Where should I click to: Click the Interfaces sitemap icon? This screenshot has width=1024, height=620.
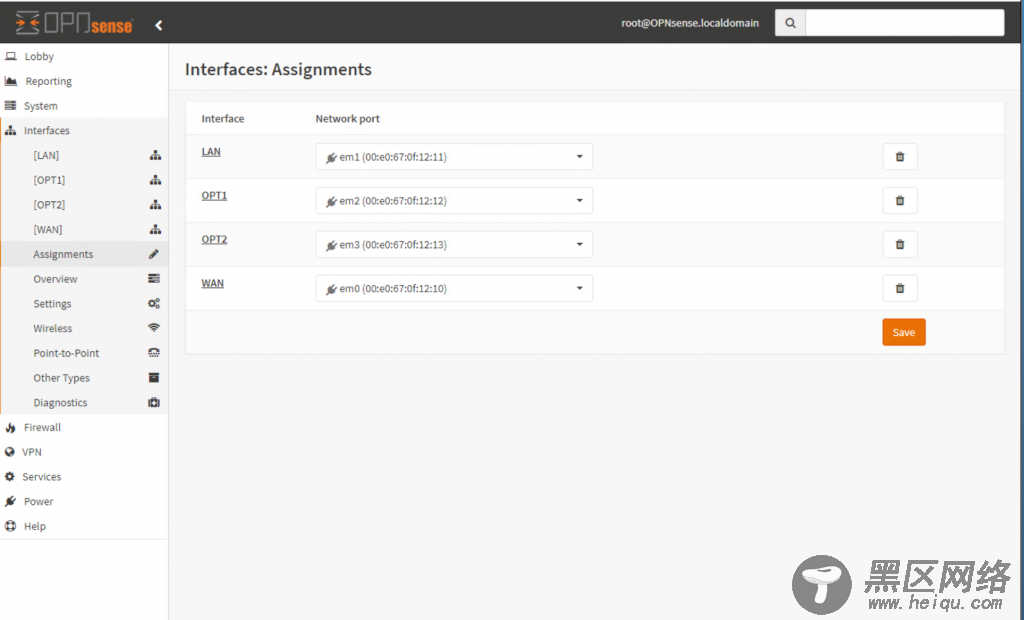(x=10, y=131)
